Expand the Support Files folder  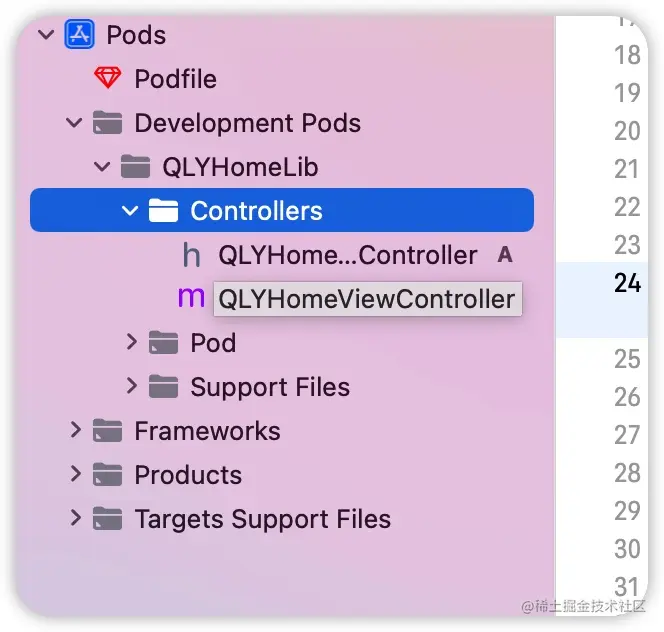point(132,386)
